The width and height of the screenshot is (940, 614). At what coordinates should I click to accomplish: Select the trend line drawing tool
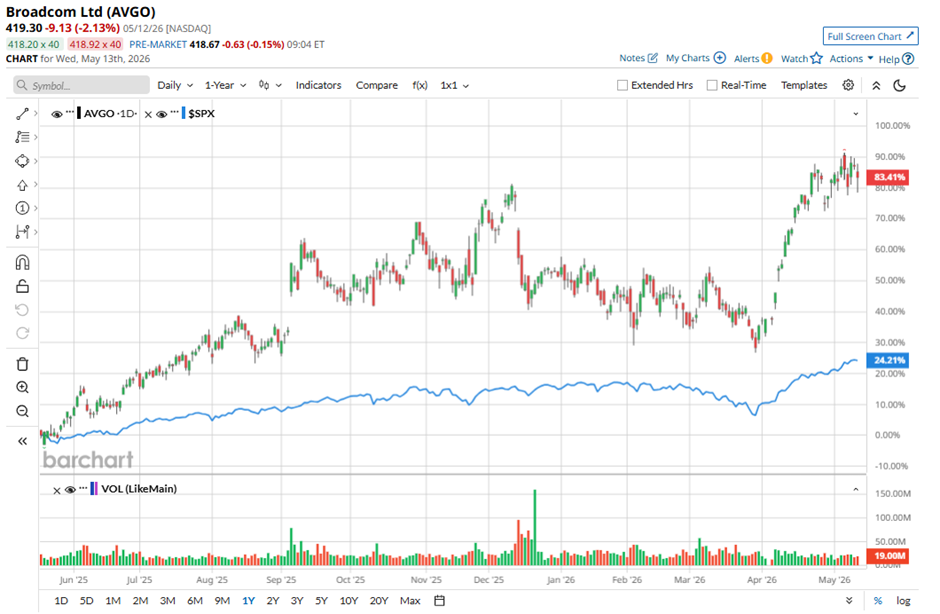point(22,113)
